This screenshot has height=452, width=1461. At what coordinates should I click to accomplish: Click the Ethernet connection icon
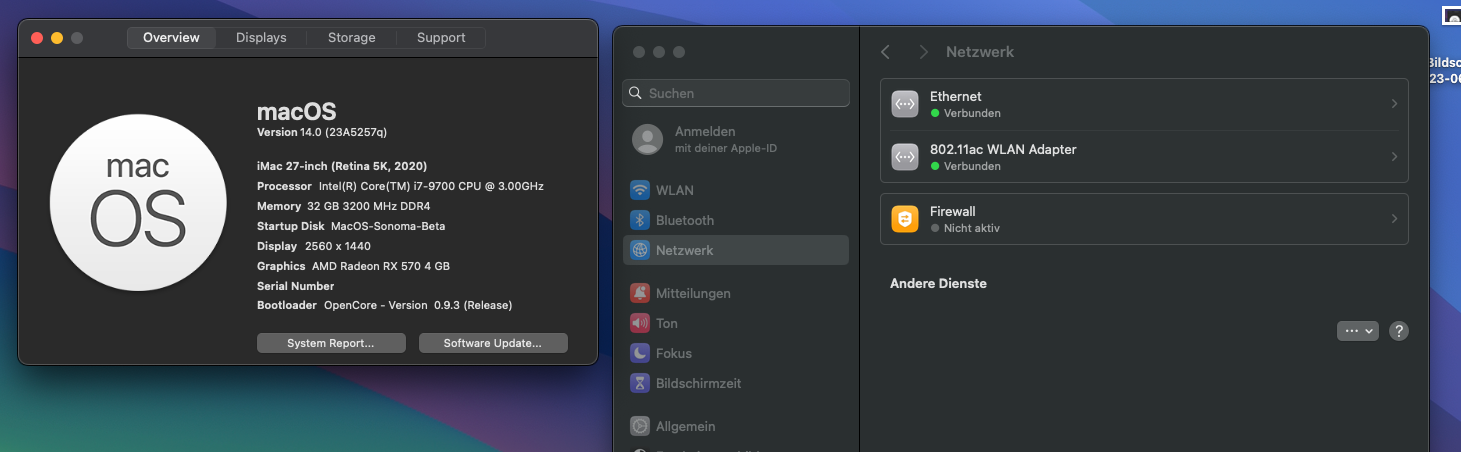coord(905,104)
